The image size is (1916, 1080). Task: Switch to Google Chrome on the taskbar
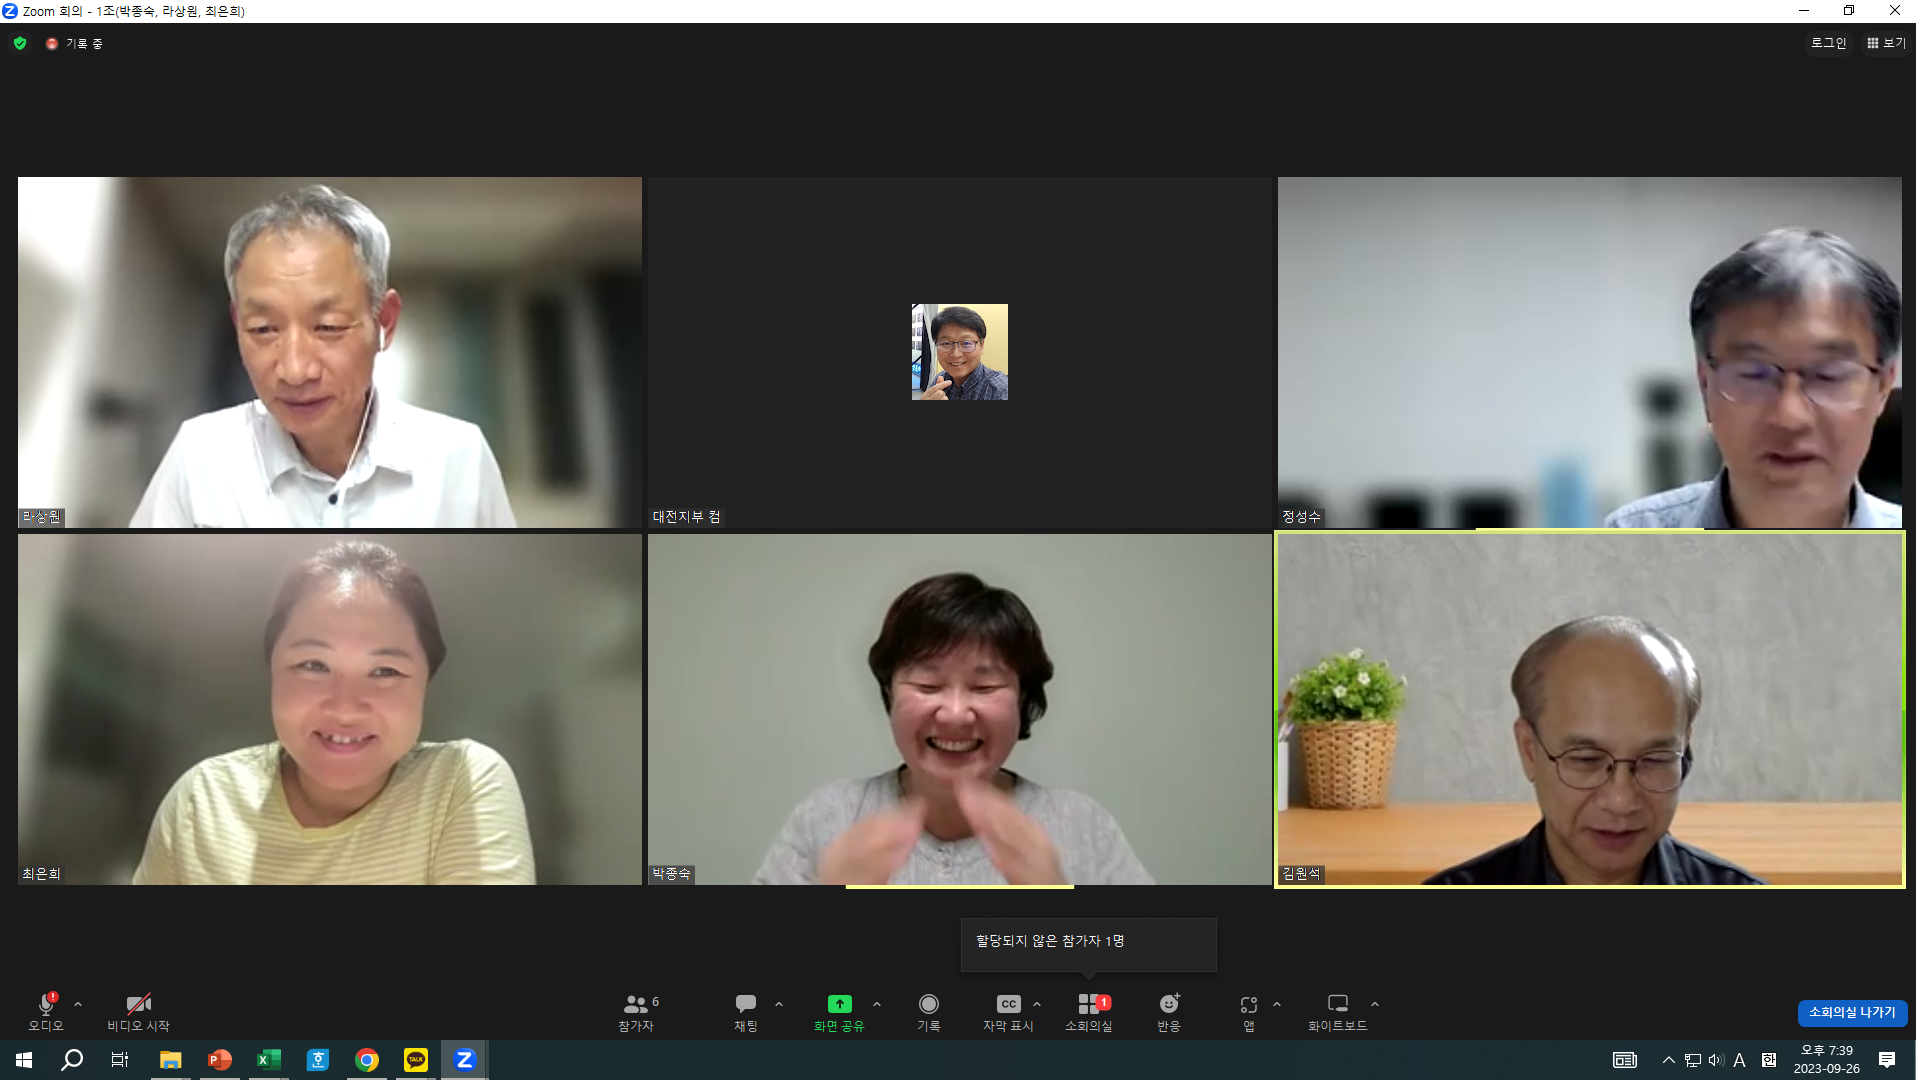pos(367,1060)
